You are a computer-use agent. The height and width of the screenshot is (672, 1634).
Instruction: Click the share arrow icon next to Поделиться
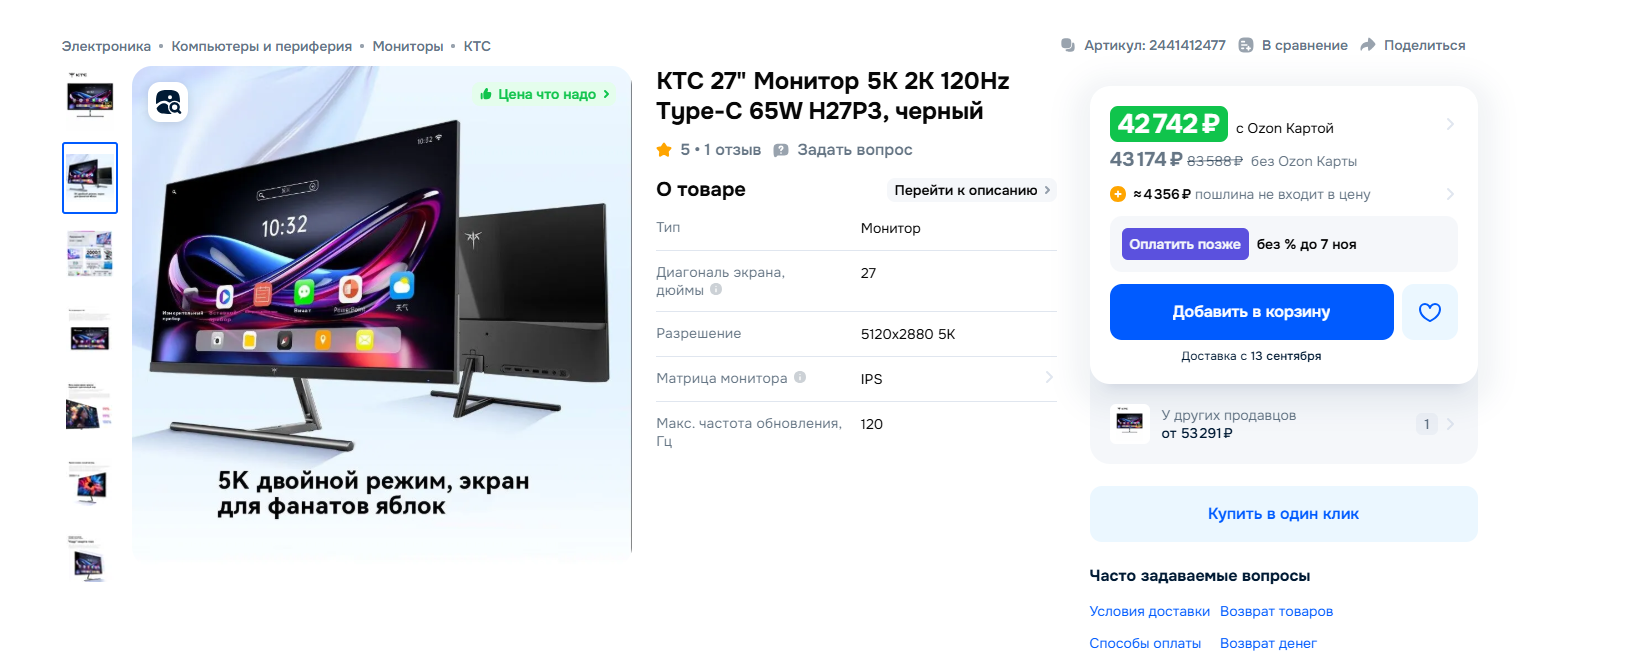(1368, 45)
